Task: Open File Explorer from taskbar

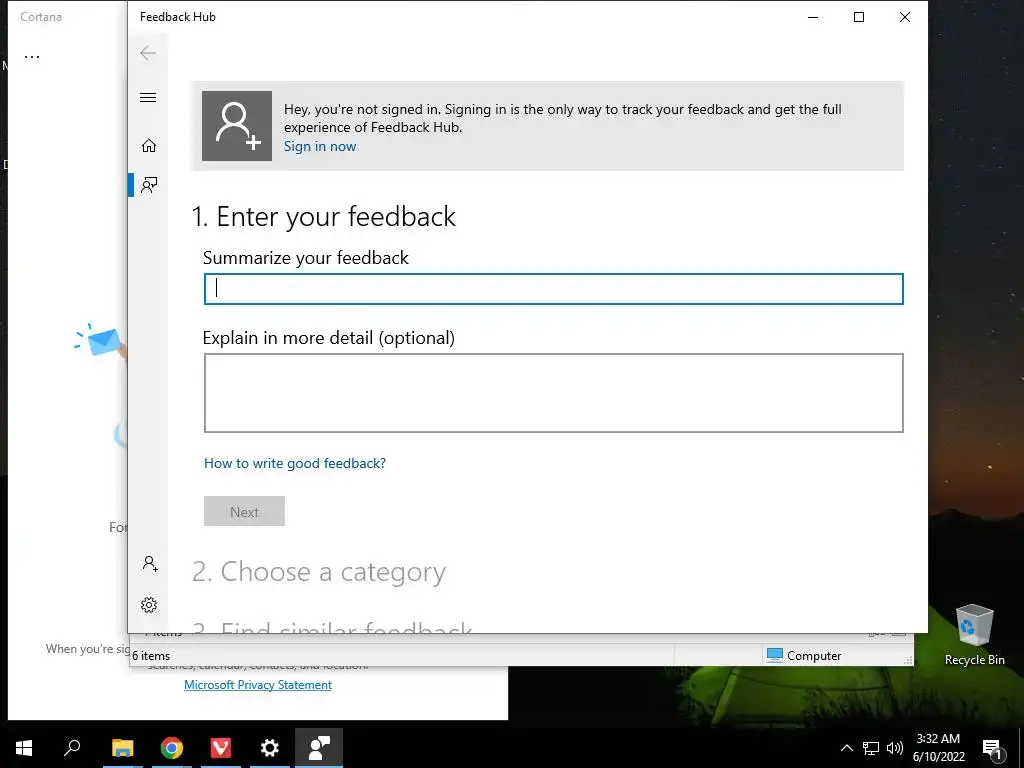Action: tap(122, 748)
